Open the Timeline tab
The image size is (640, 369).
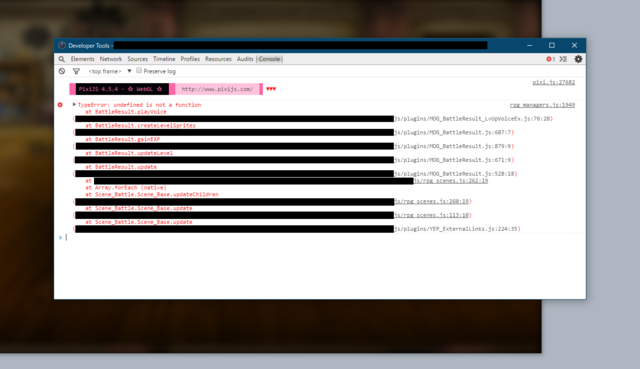coord(164,59)
